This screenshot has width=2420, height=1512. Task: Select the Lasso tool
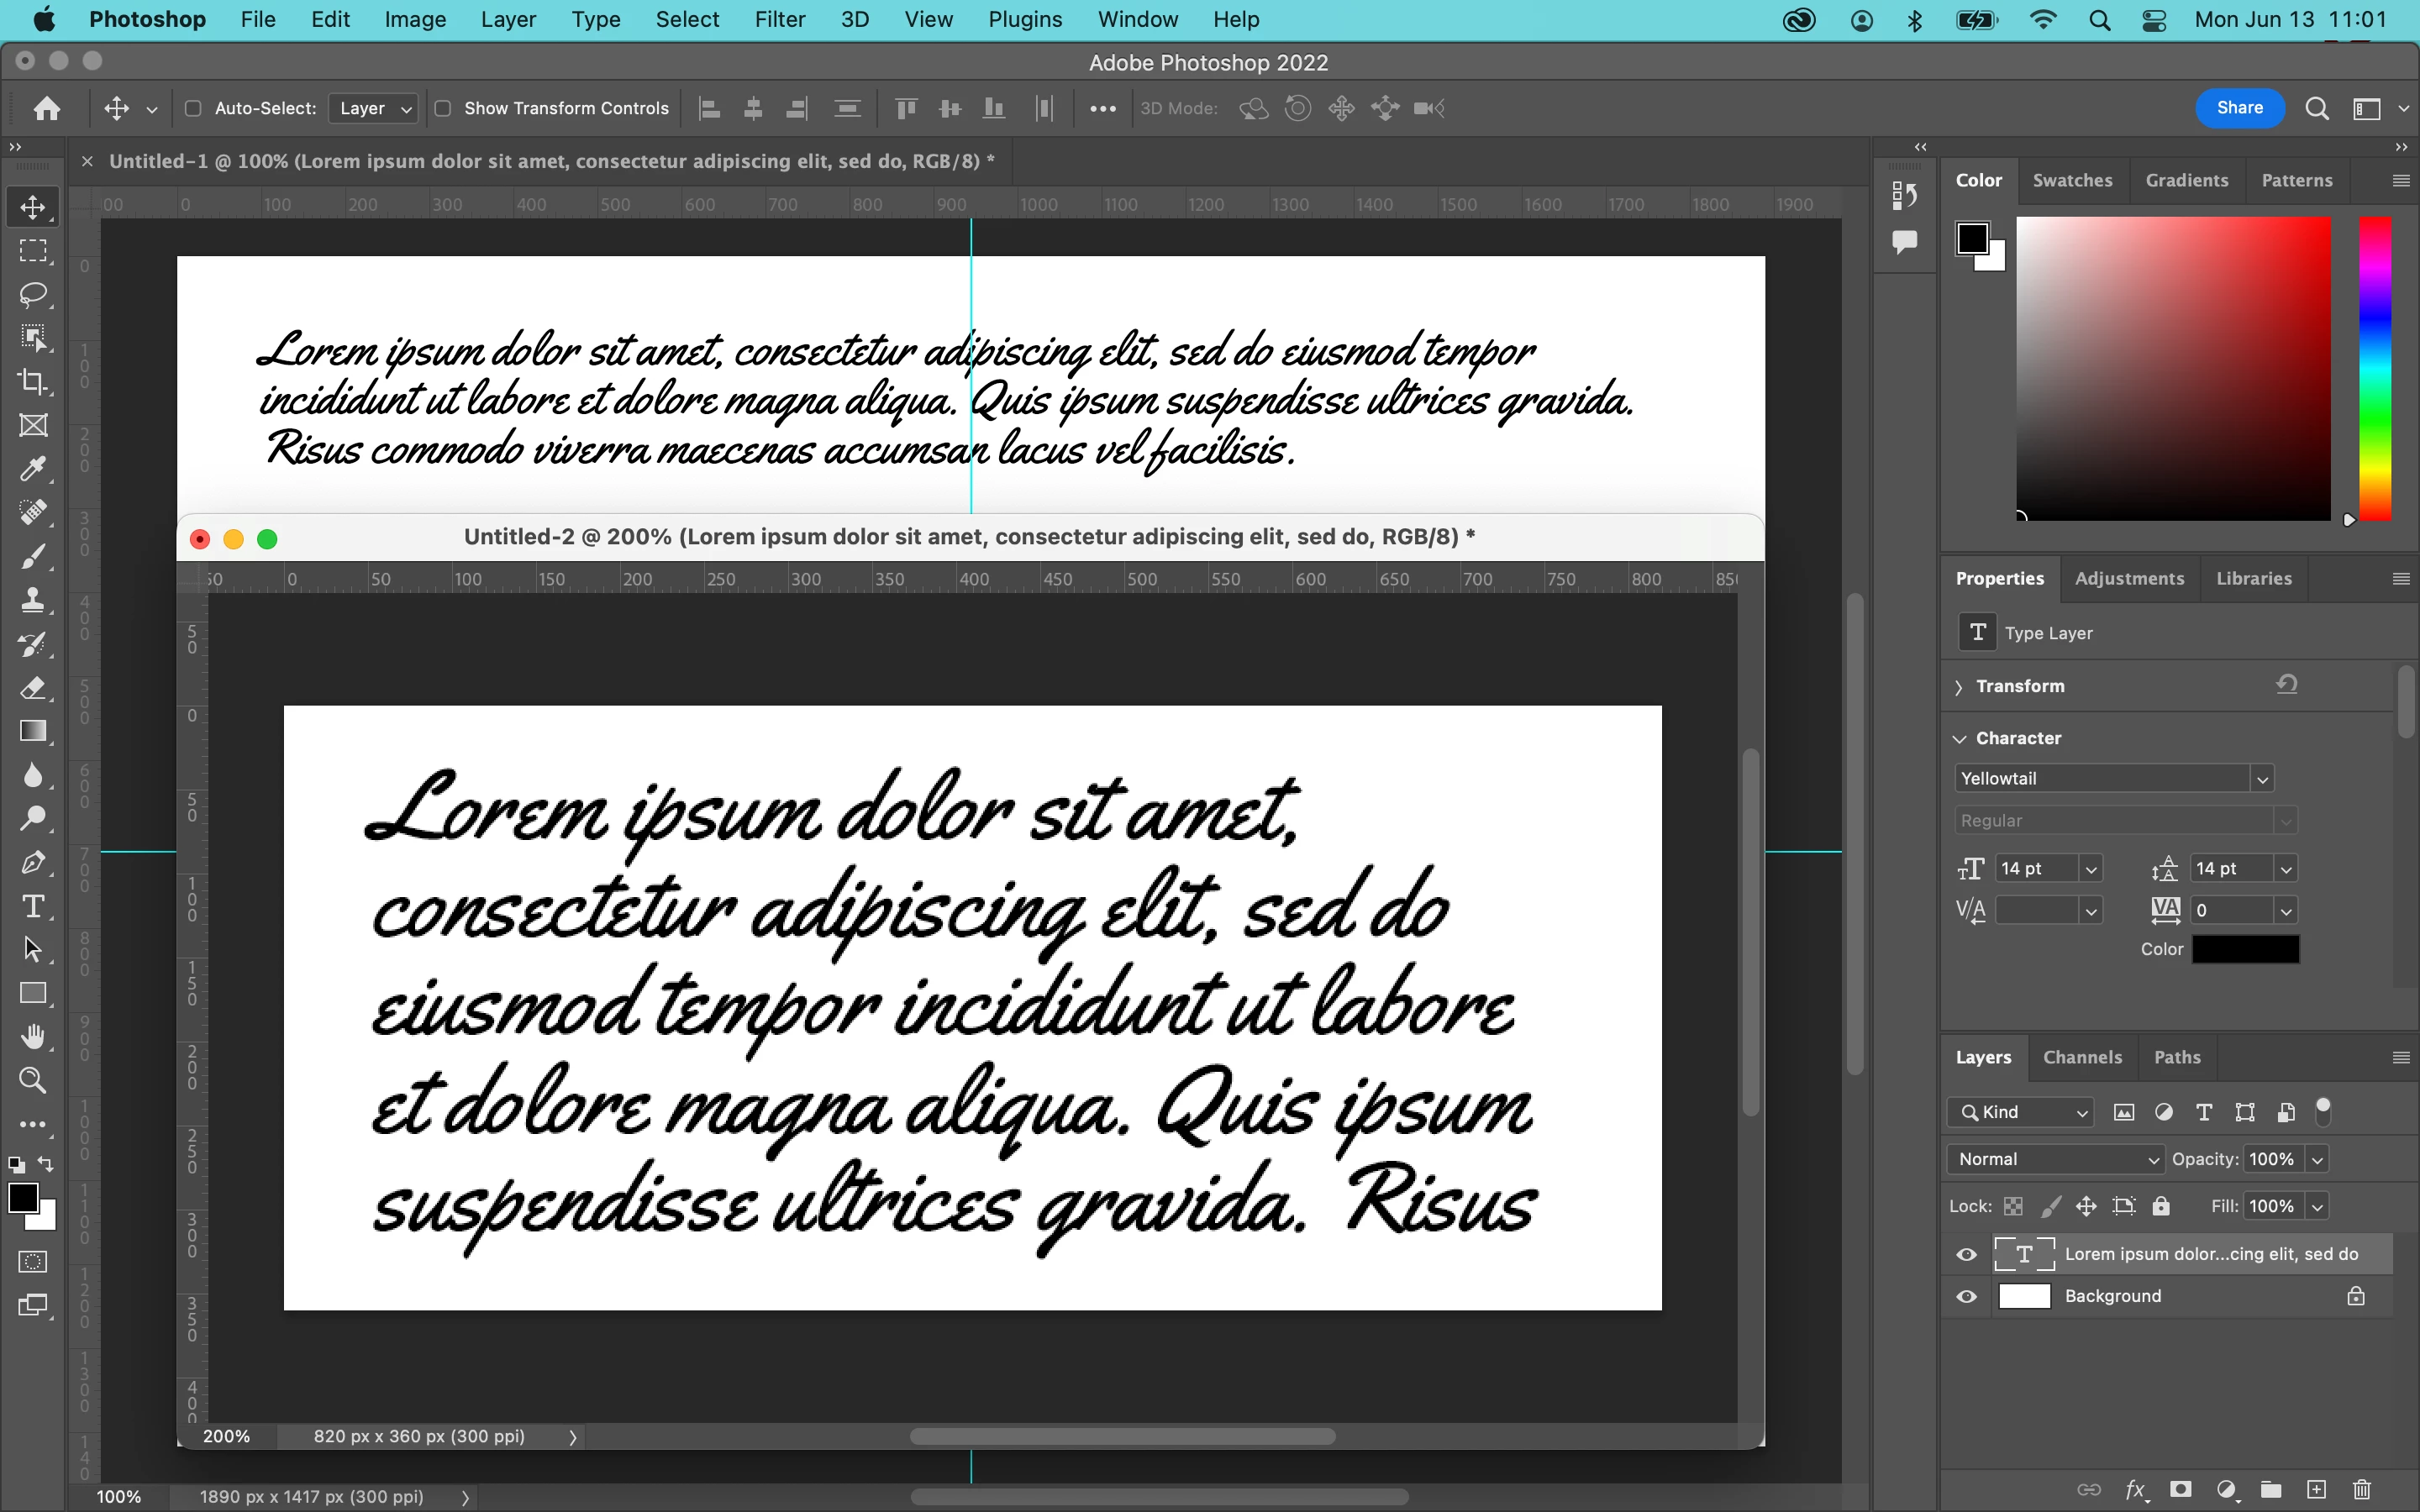tap(33, 294)
